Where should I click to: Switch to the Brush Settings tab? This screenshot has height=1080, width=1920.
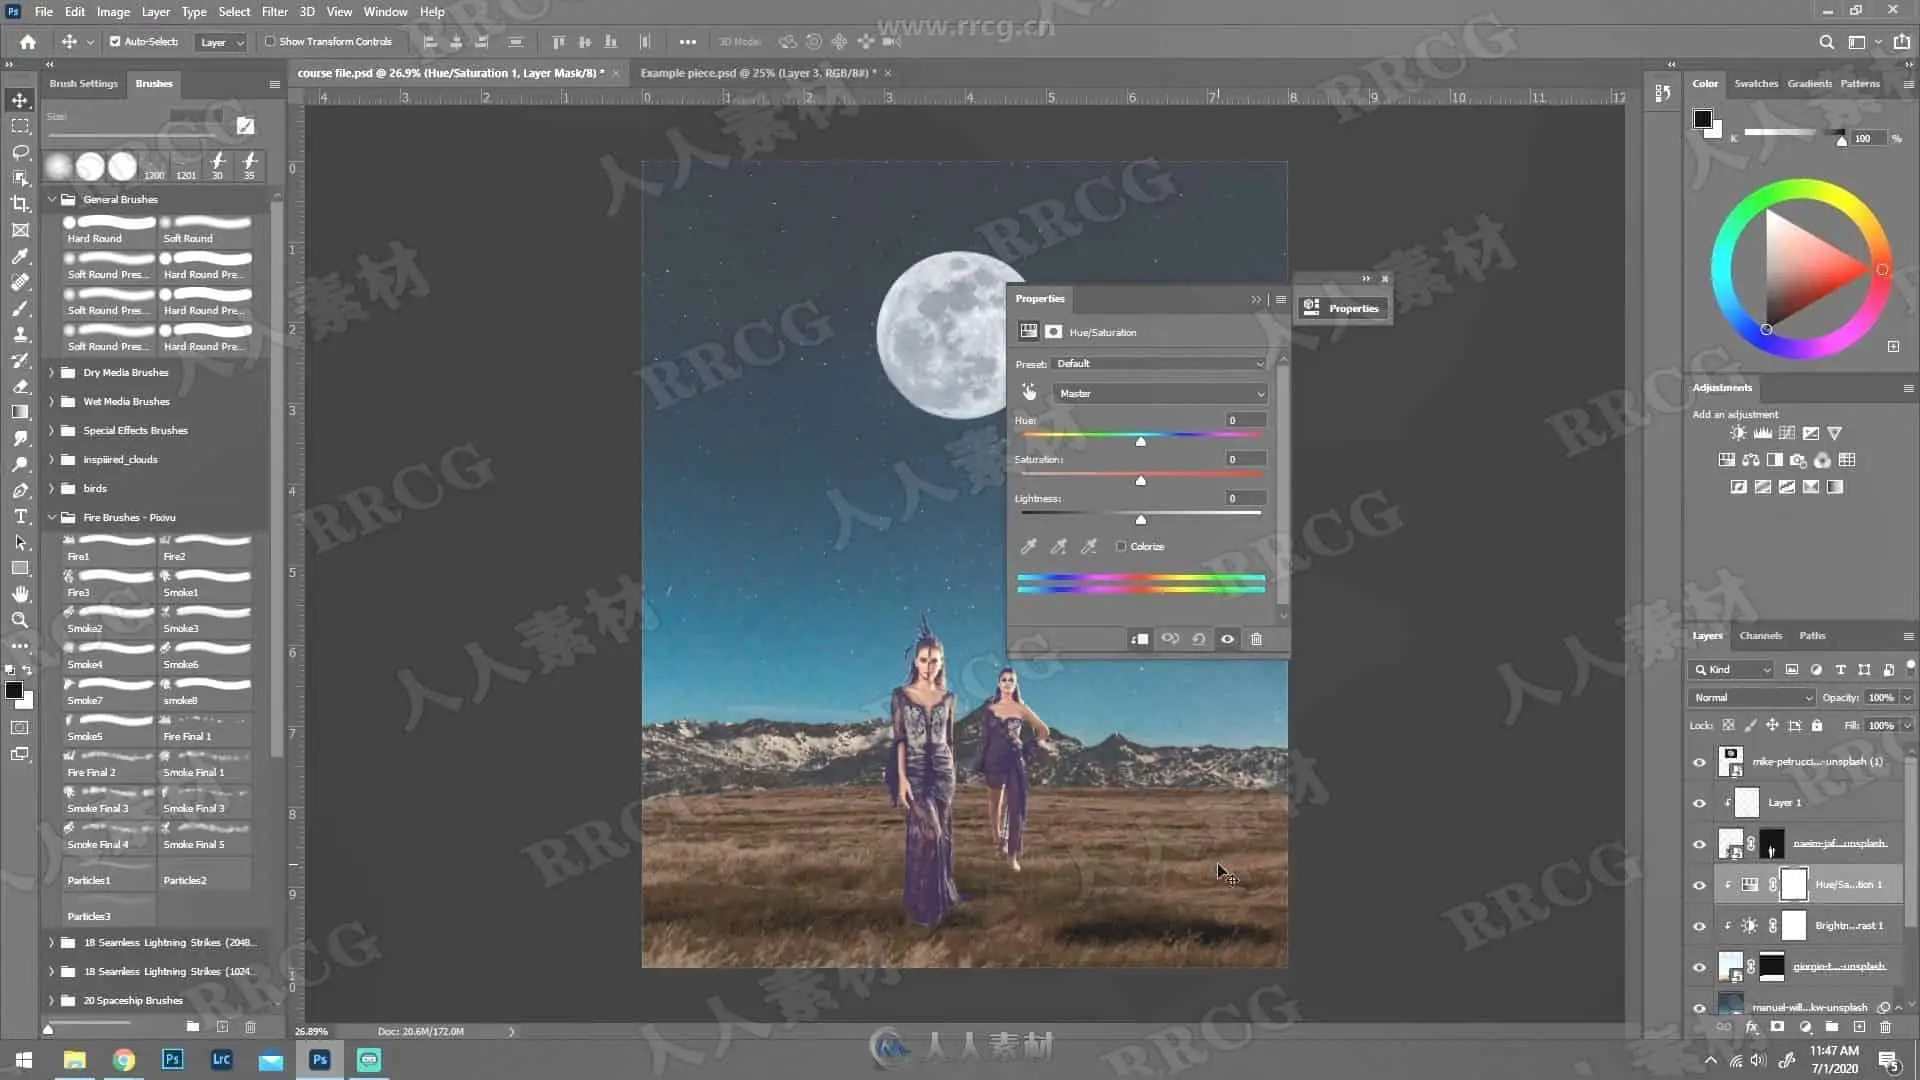pos(83,84)
